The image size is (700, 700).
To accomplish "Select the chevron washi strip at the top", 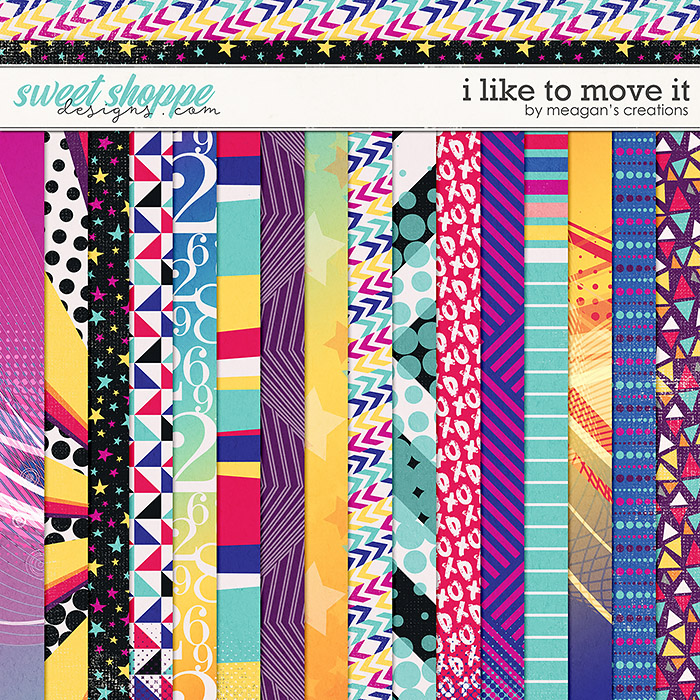I will click(x=350, y=21).
